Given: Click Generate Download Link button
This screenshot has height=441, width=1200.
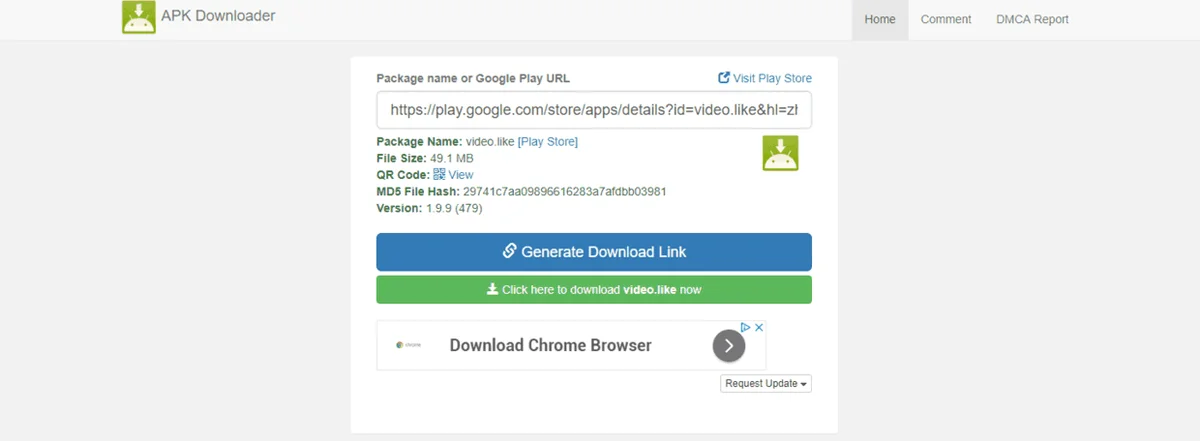Looking at the screenshot, I should (x=594, y=252).
